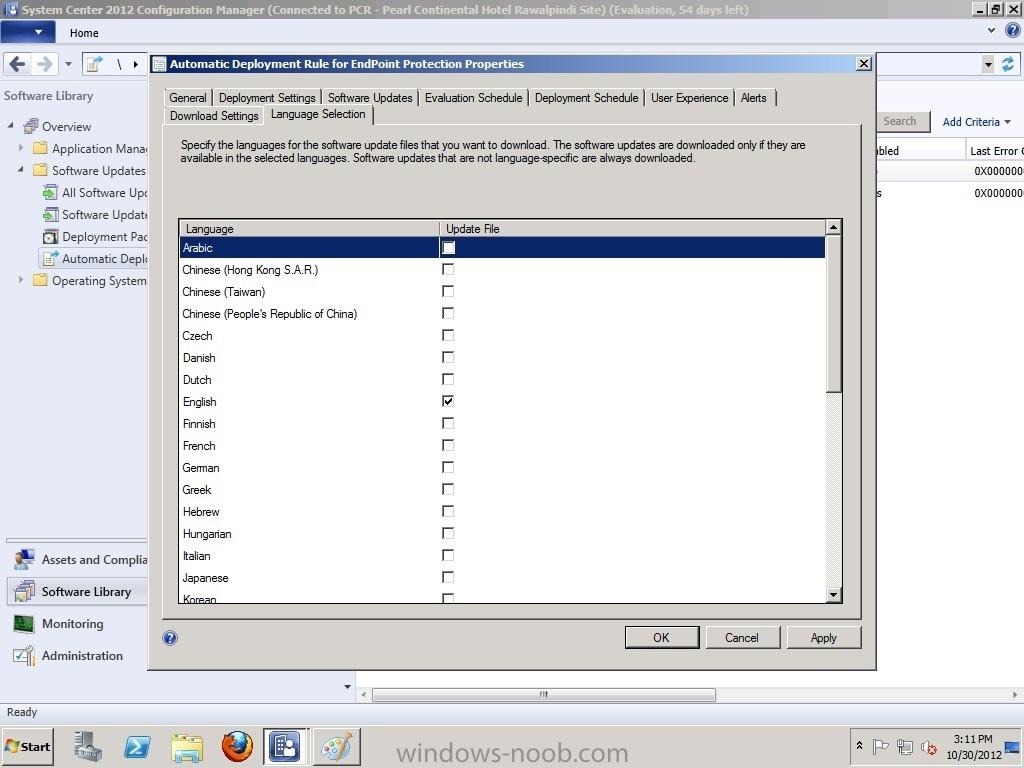
Task: Click the clock in the system tray
Action: [x=973, y=746]
